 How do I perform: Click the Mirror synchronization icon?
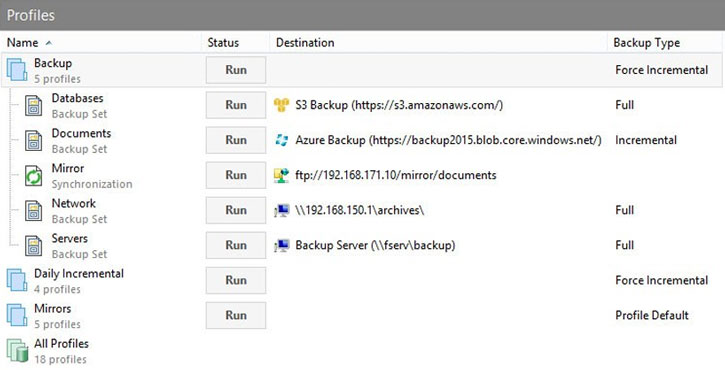[x=33, y=176]
